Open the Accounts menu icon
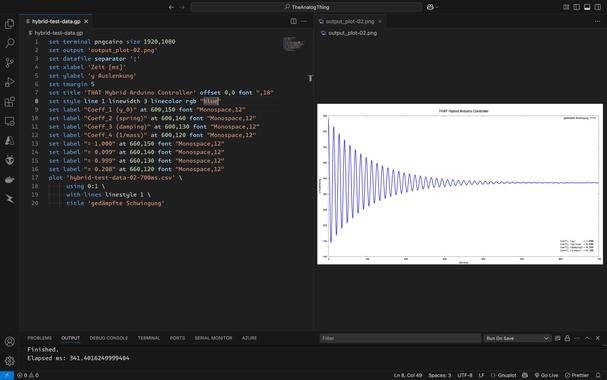 [9, 342]
